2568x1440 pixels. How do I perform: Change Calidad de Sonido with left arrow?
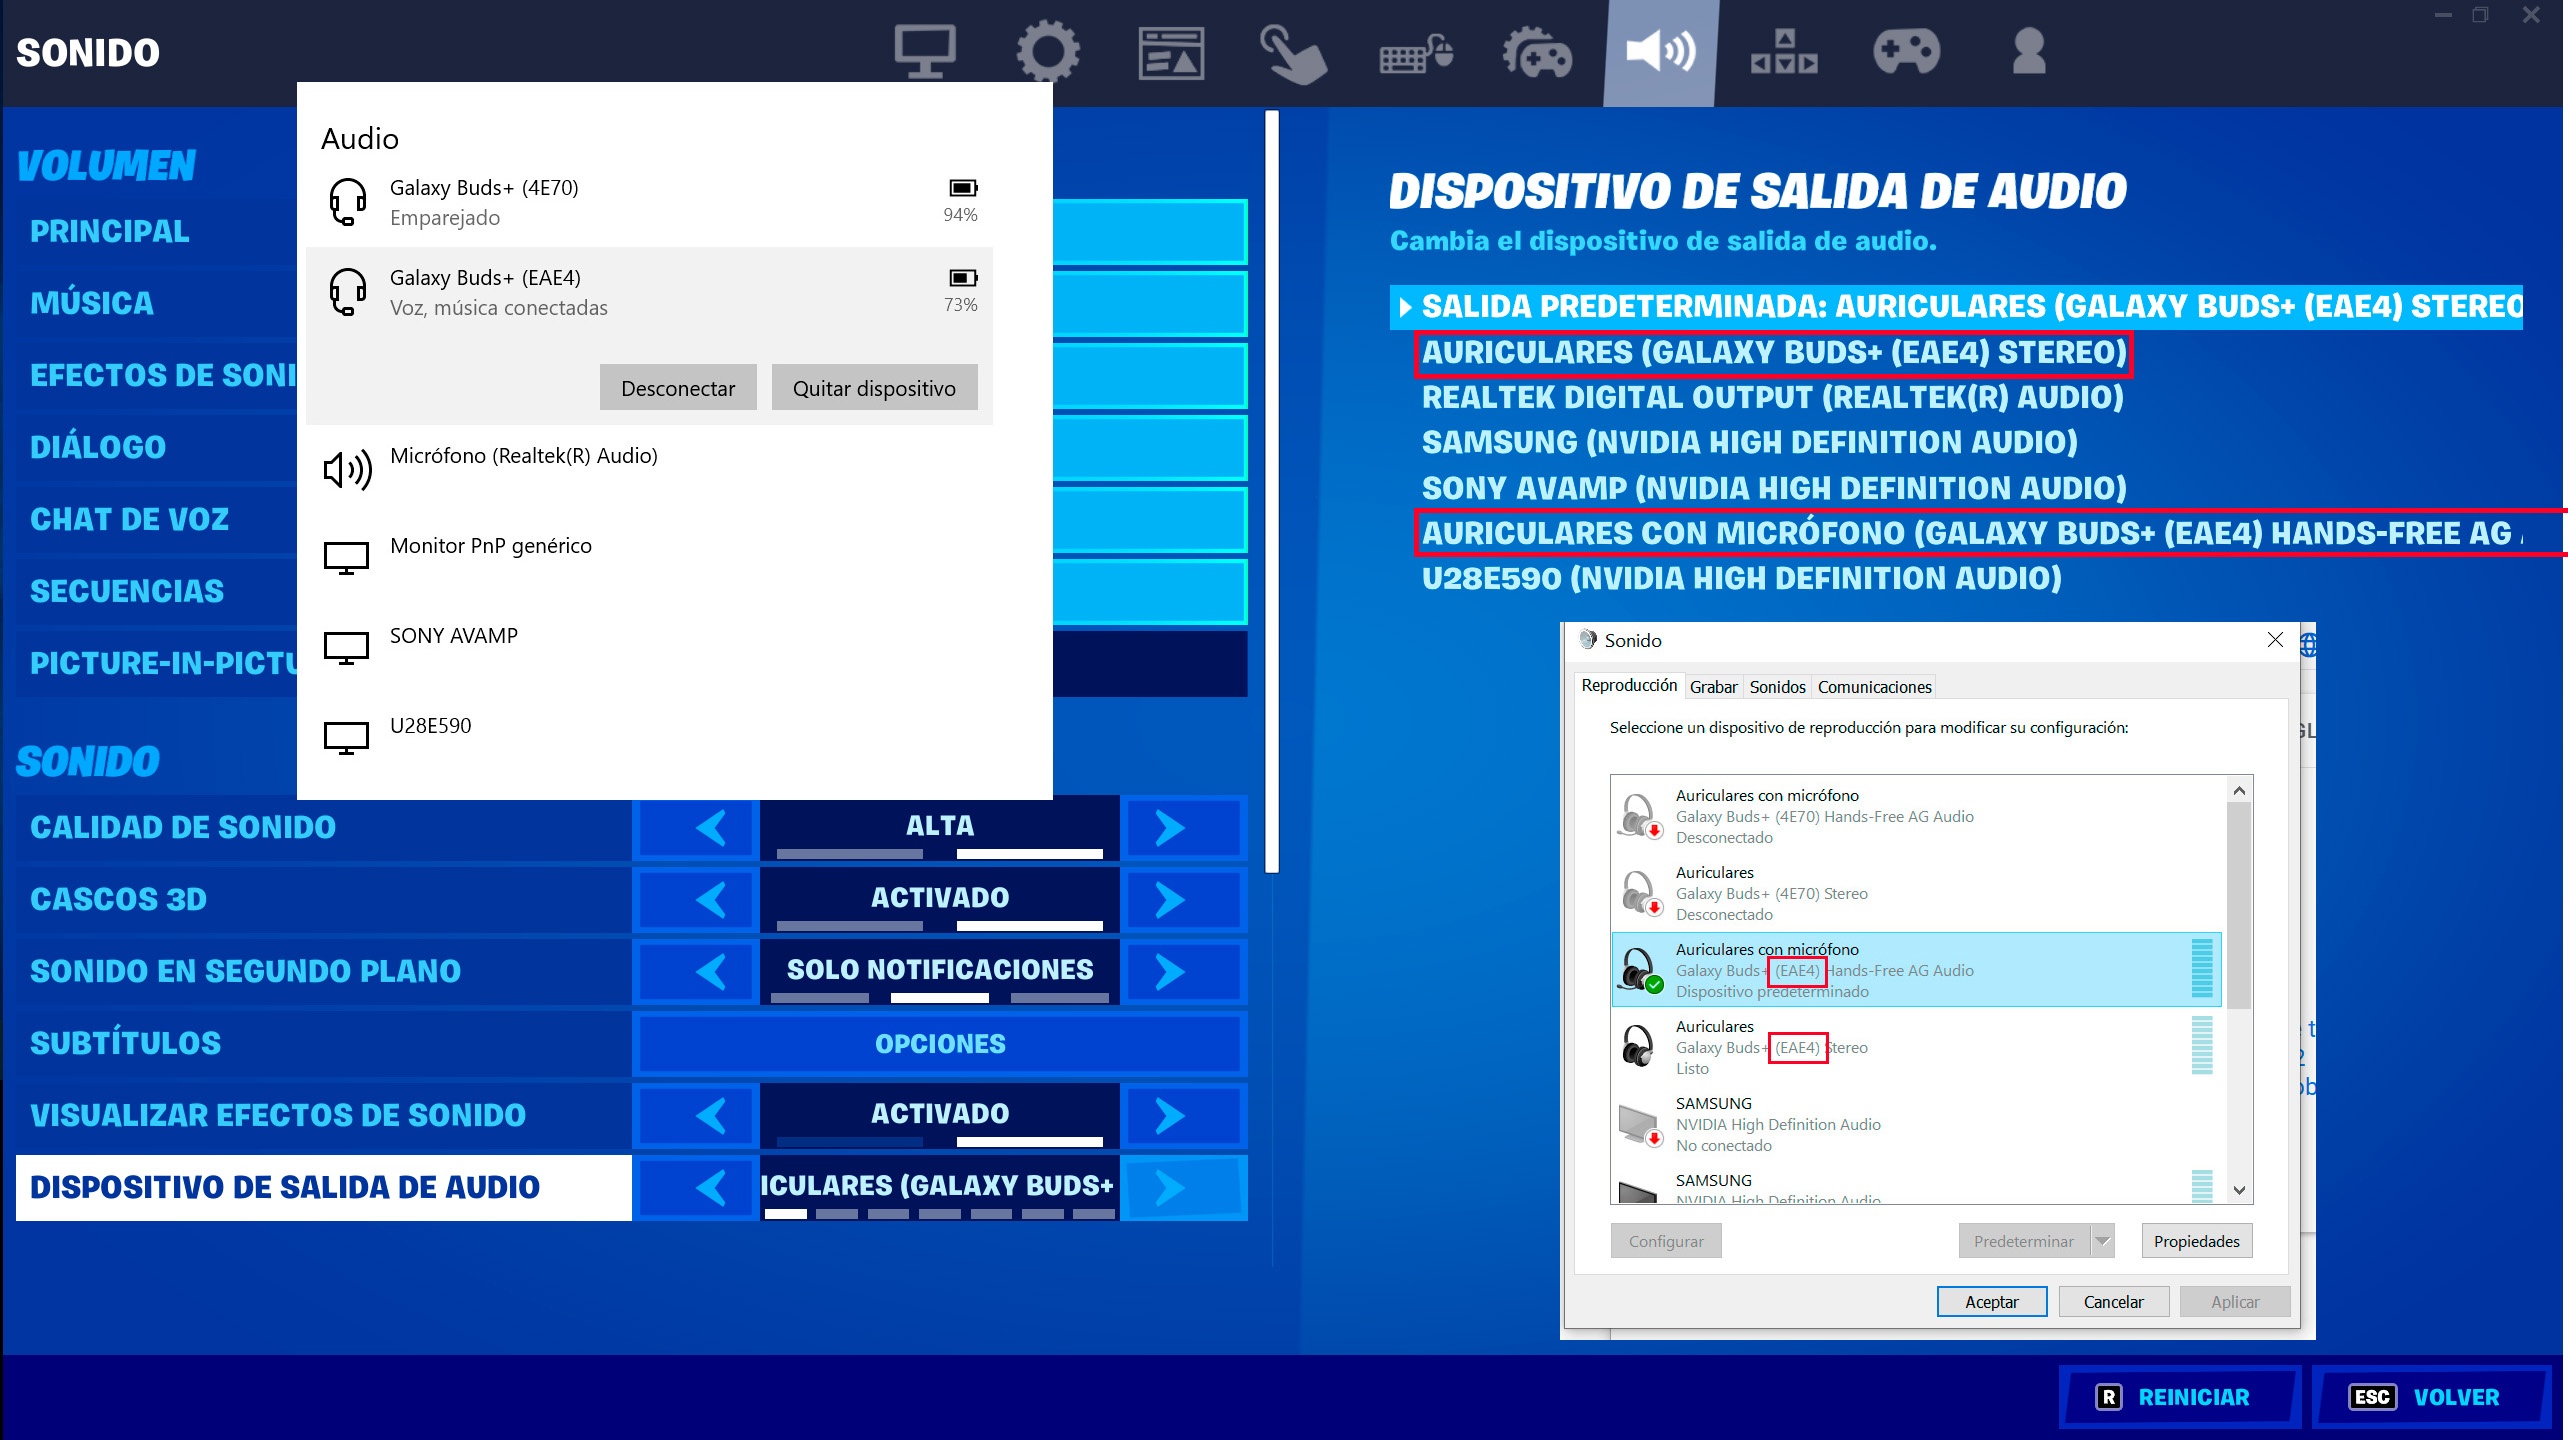click(x=711, y=827)
